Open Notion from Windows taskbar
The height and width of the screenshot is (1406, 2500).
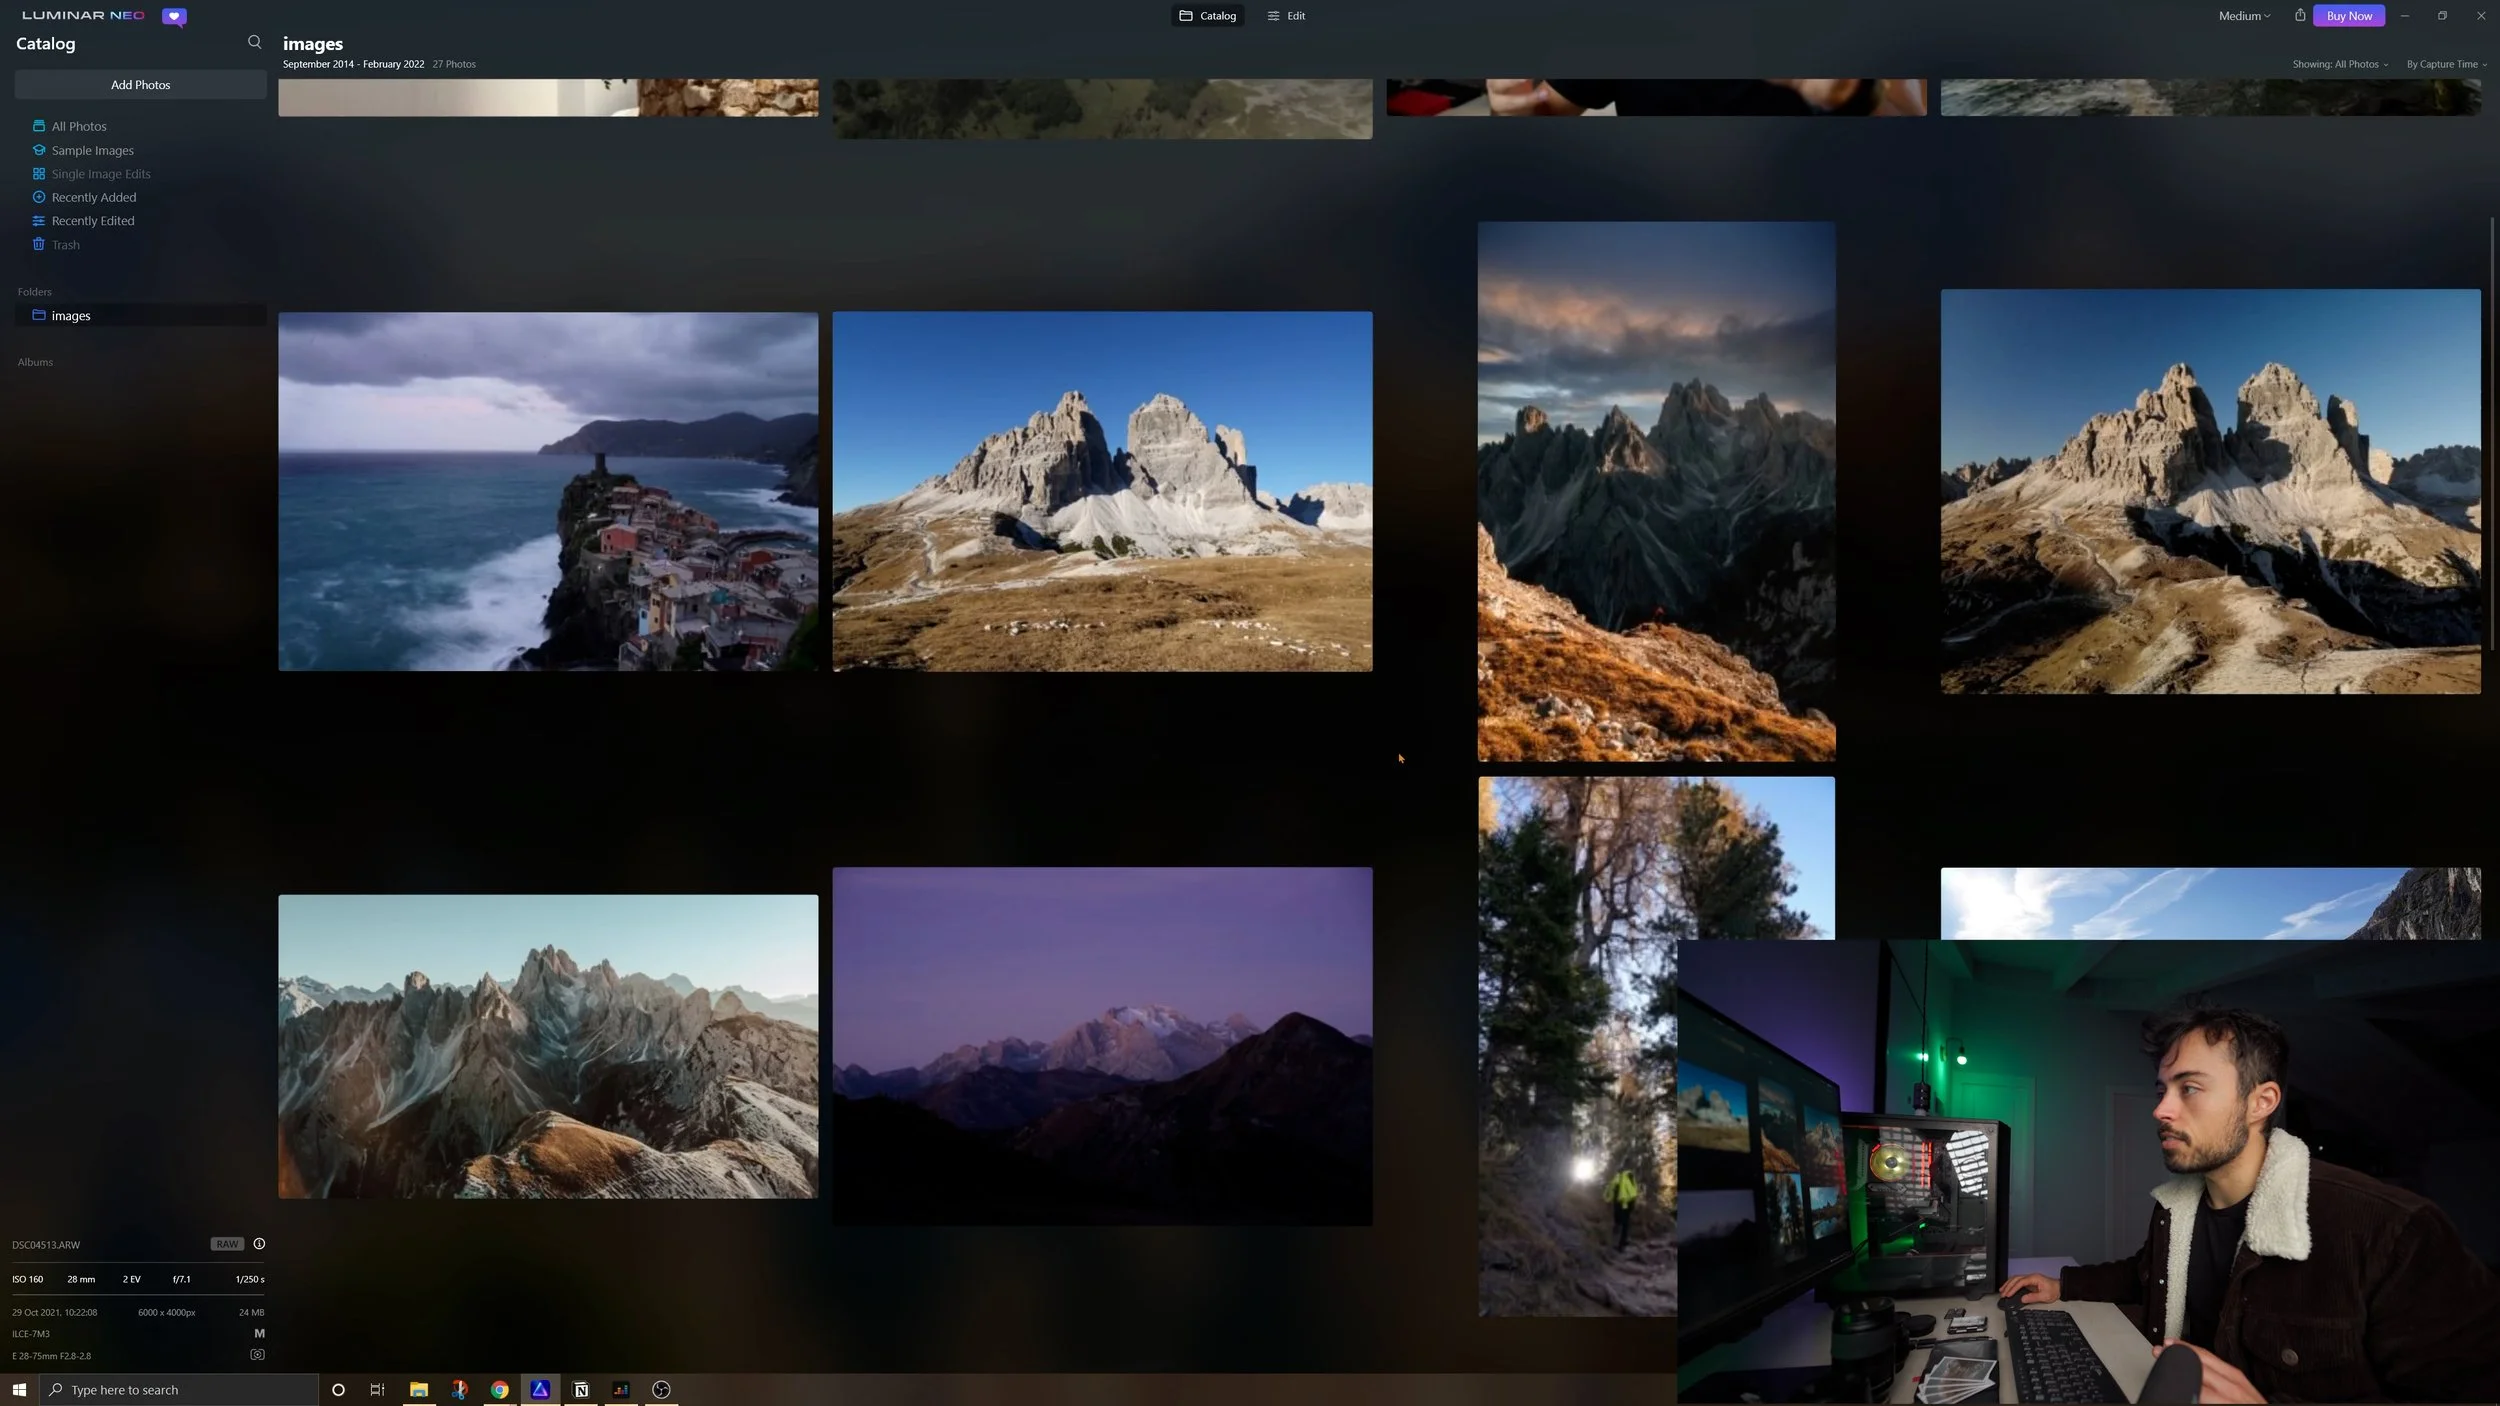[581, 1389]
